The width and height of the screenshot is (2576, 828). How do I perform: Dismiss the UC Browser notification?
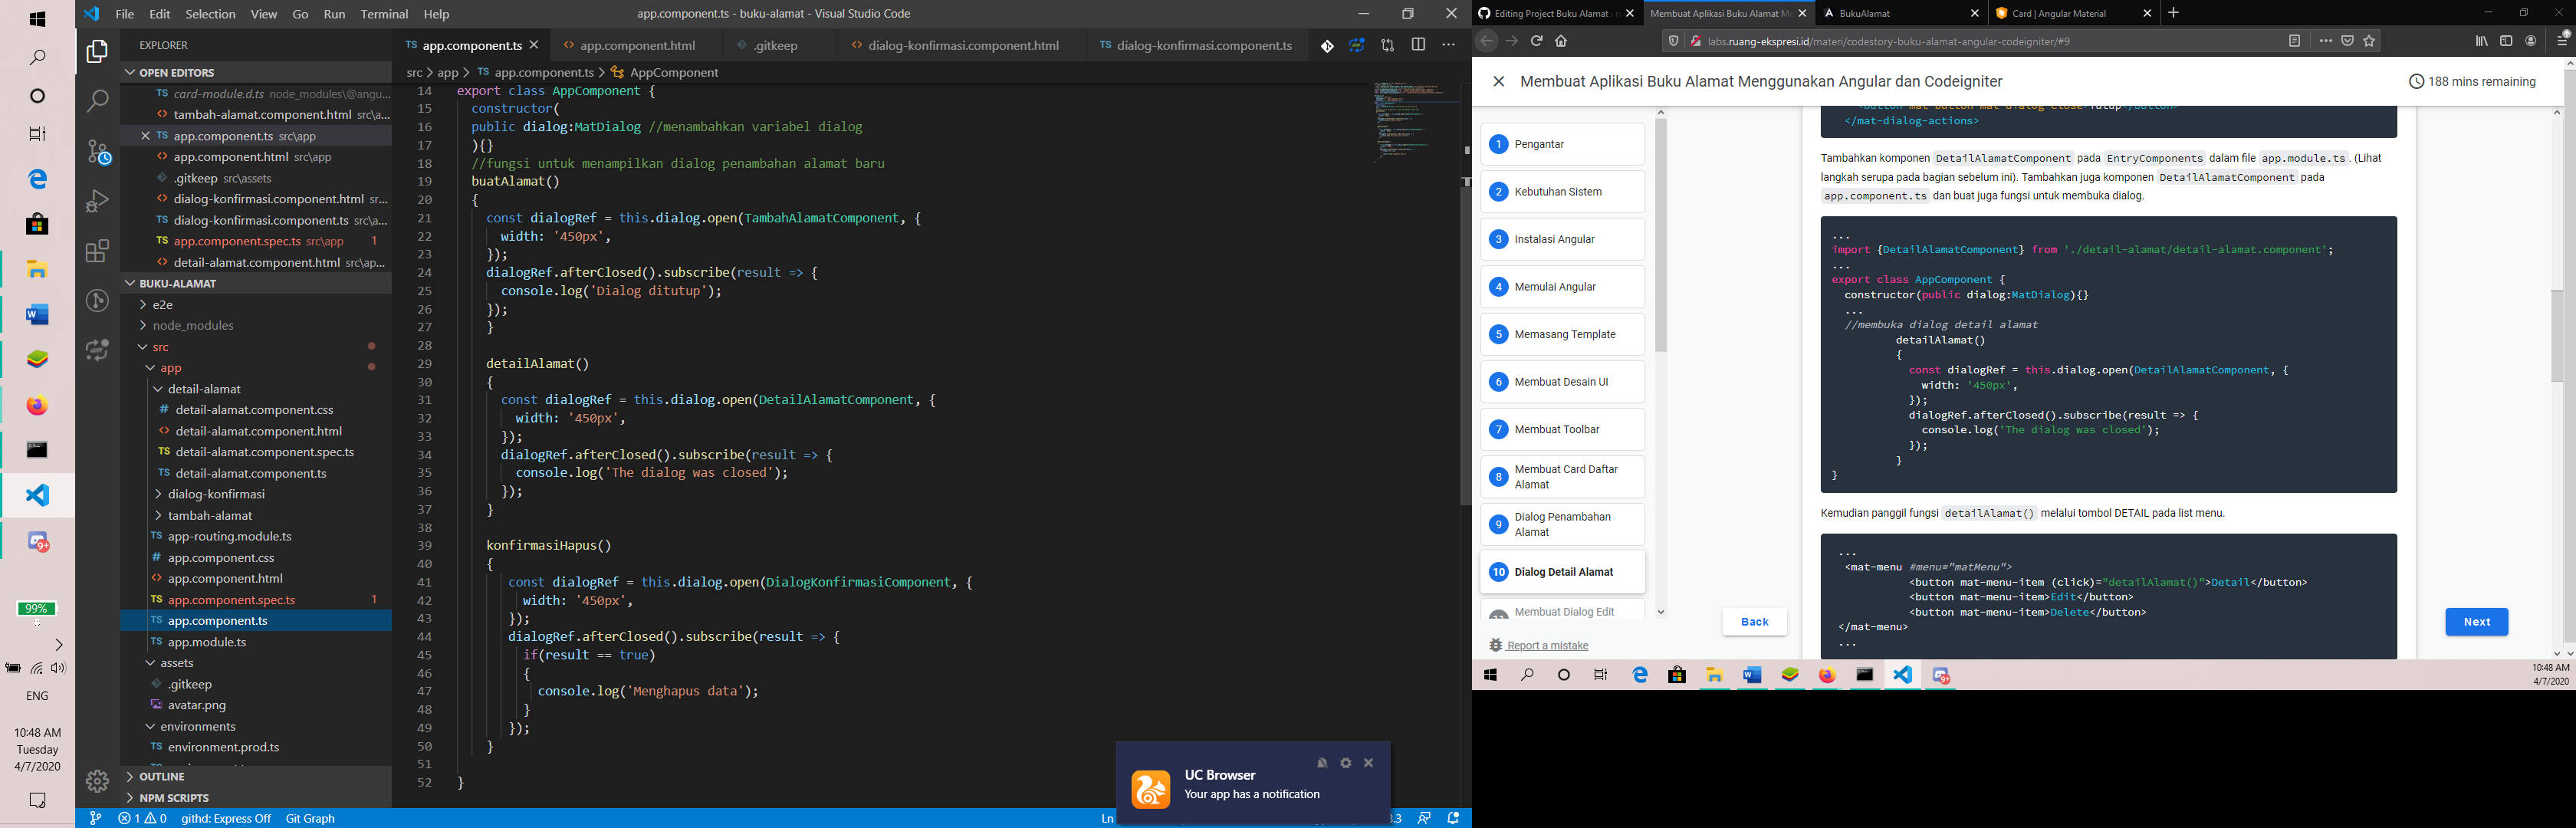click(1369, 763)
